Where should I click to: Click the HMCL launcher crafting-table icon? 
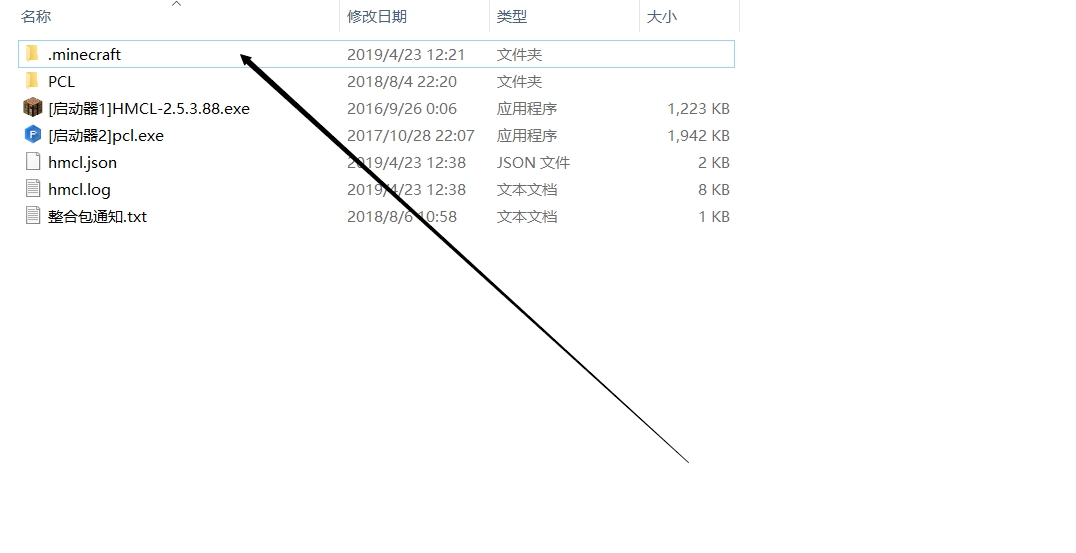[x=32, y=108]
